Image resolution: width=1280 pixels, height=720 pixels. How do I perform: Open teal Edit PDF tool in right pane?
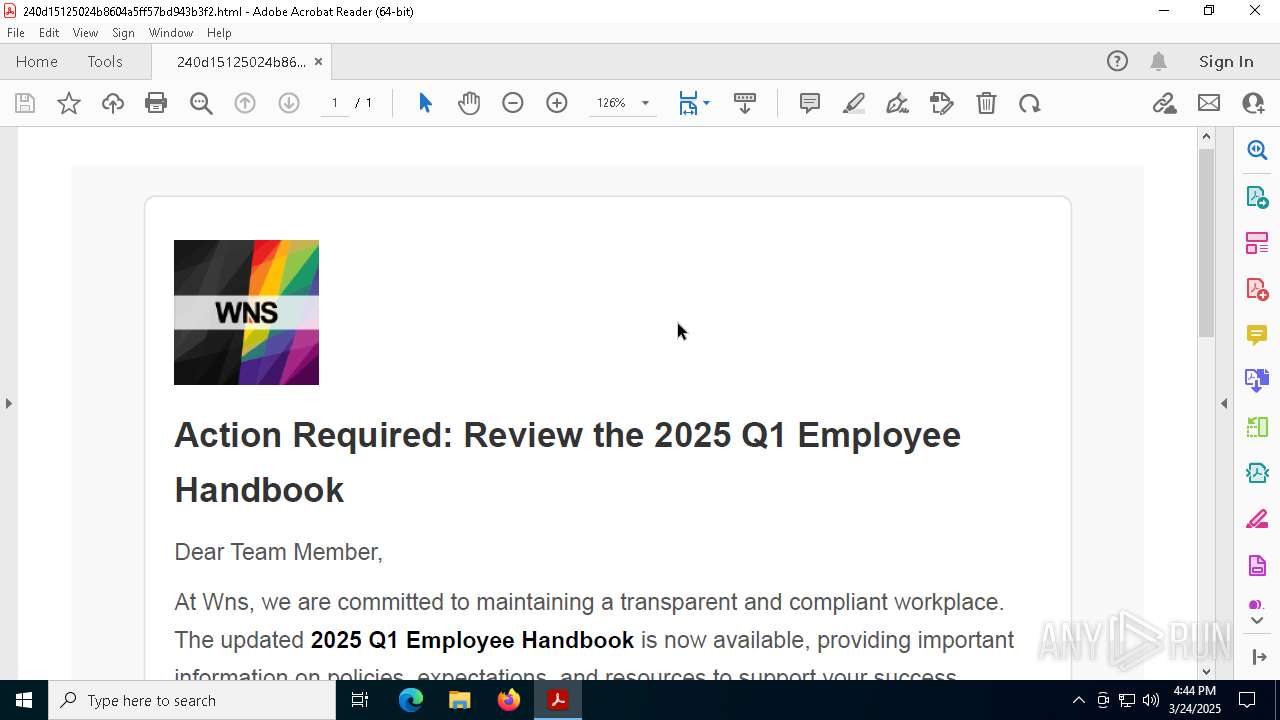point(1257,473)
